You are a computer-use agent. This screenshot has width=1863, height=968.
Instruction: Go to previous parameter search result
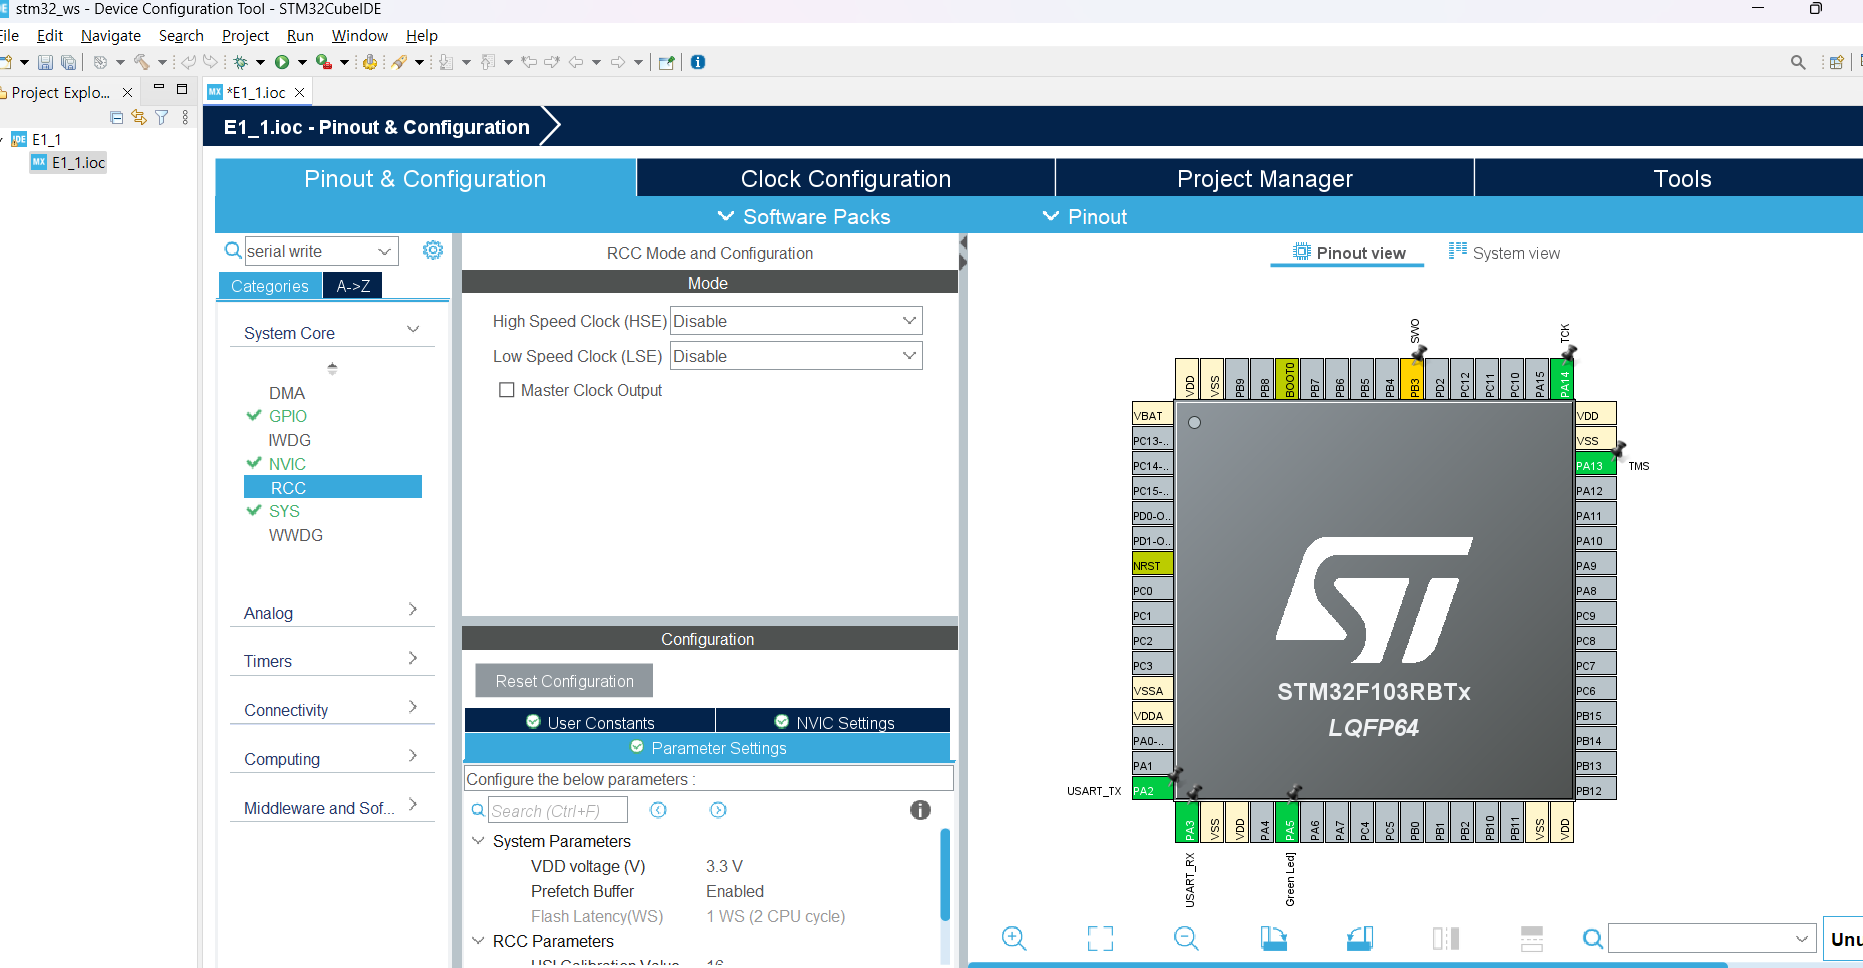658,810
